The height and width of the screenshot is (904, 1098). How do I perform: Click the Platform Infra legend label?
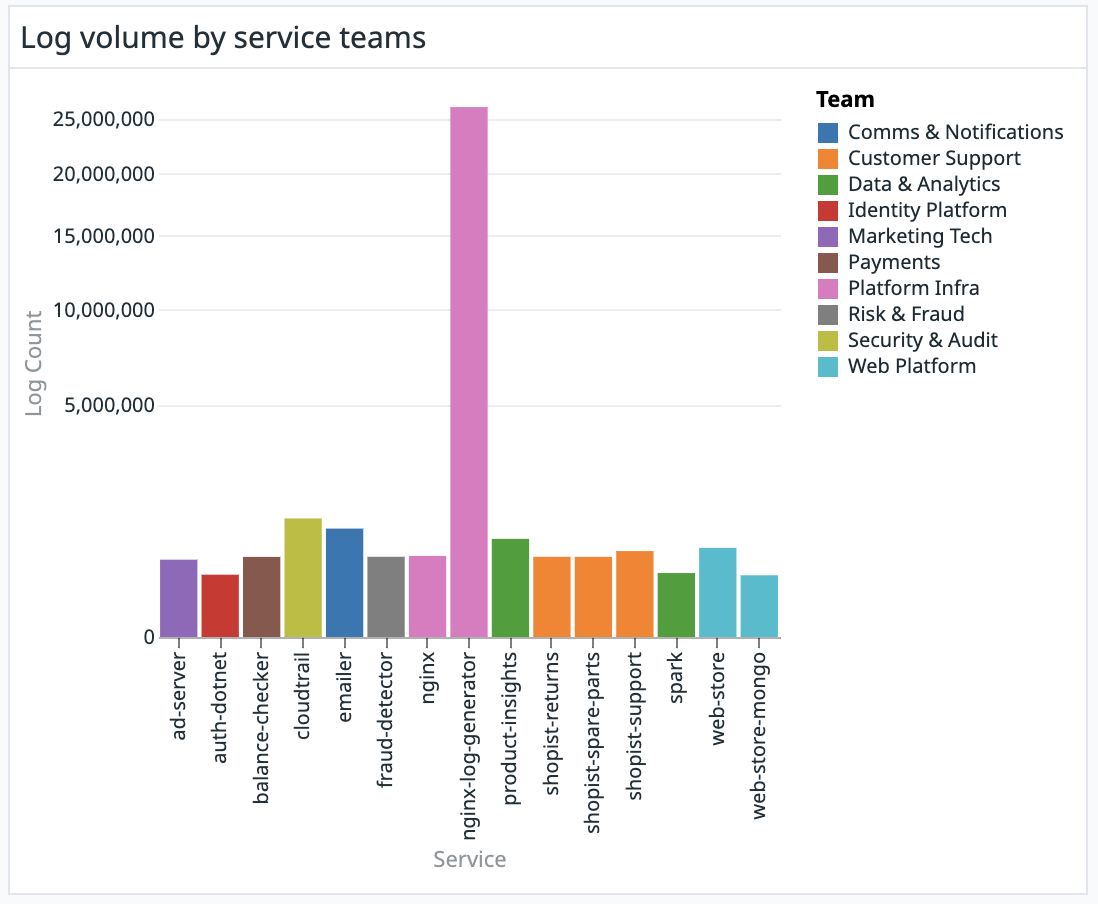[x=913, y=288]
